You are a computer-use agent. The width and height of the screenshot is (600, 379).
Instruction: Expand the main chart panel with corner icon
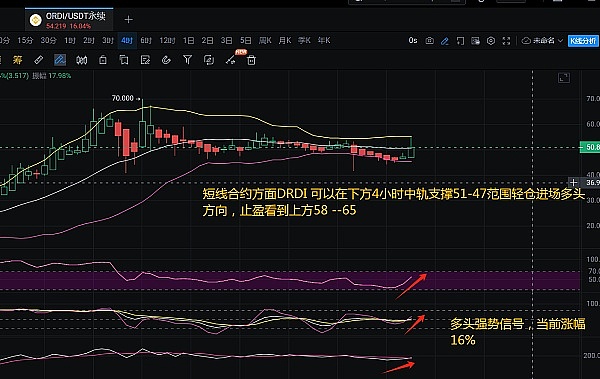tap(564, 78)
